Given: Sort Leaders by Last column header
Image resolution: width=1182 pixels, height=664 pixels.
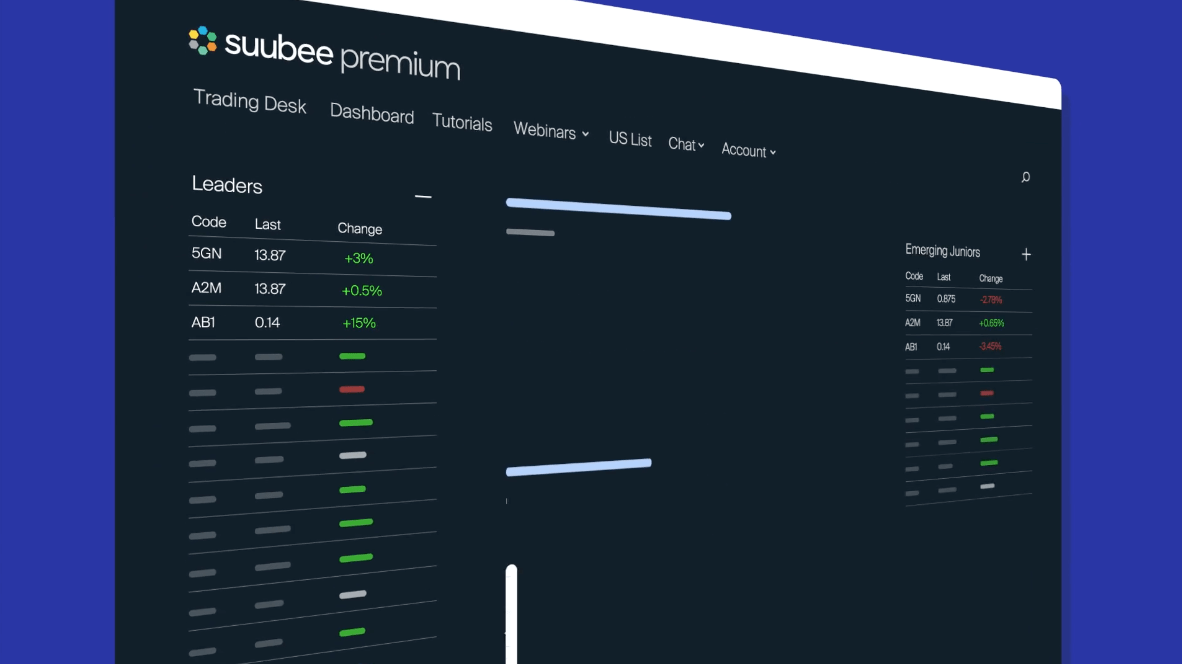Looking at the screenshot, I should tap(268, 225).
